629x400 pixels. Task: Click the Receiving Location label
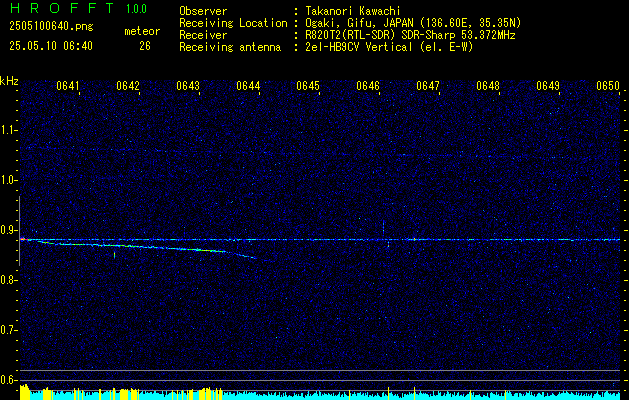pyautogui.click(x=233, y=23)
